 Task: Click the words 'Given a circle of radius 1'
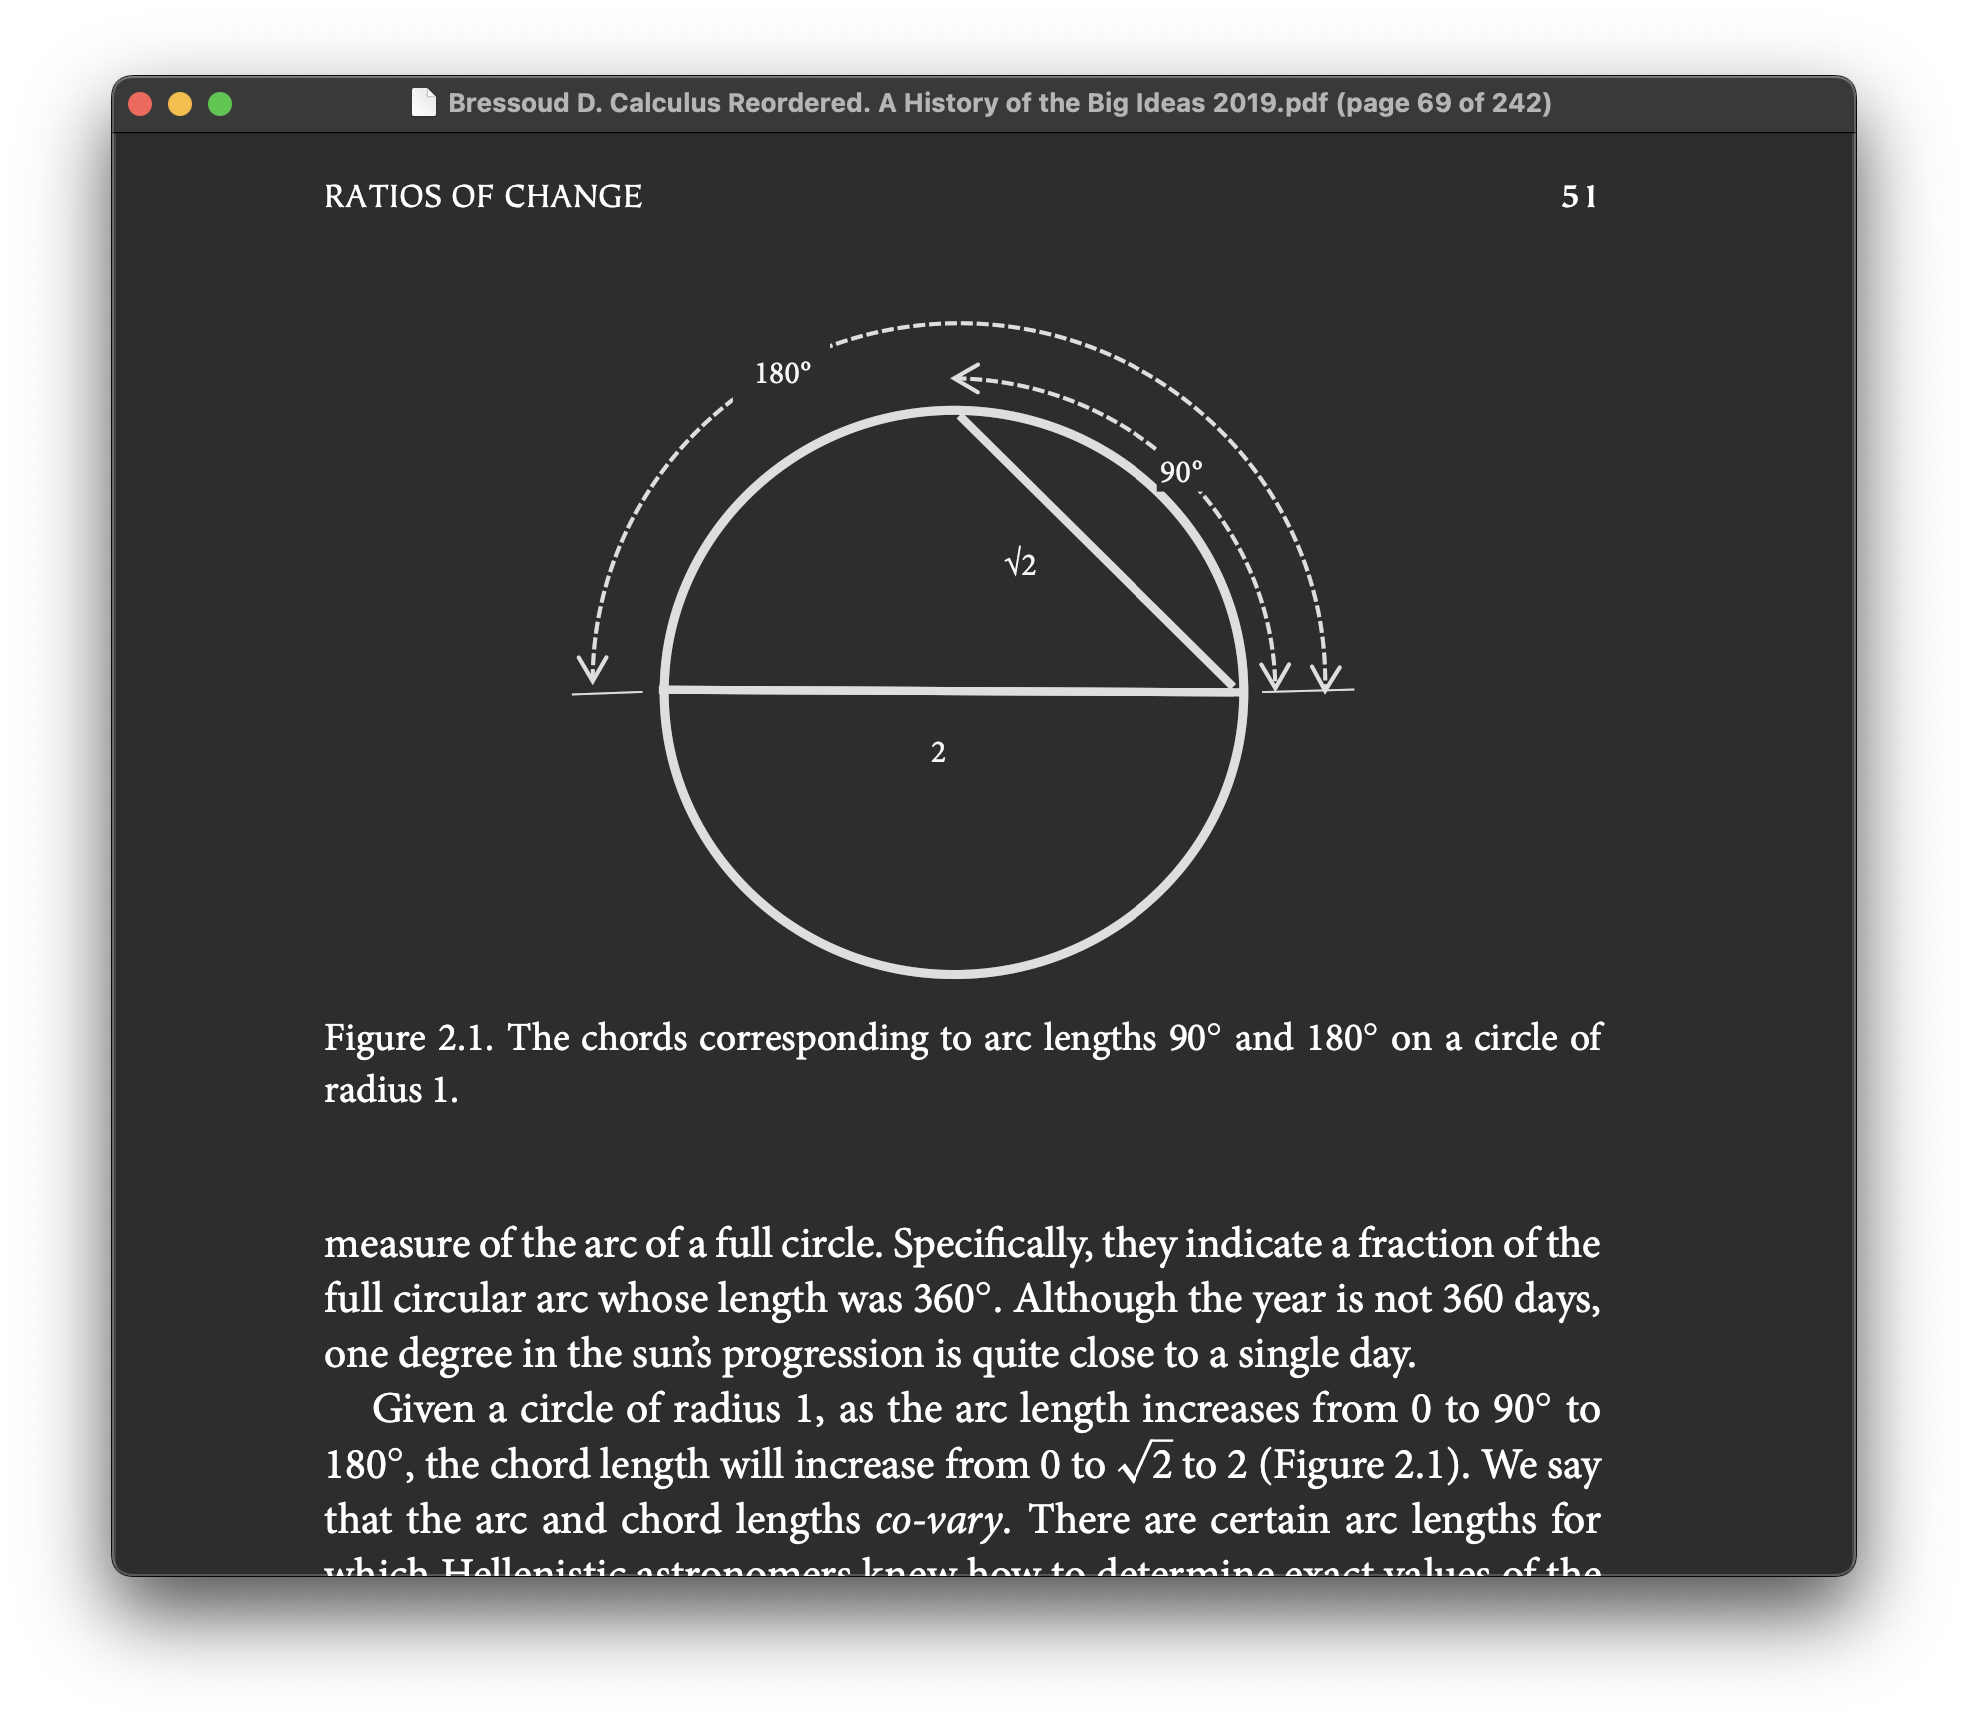point(598,1409)
